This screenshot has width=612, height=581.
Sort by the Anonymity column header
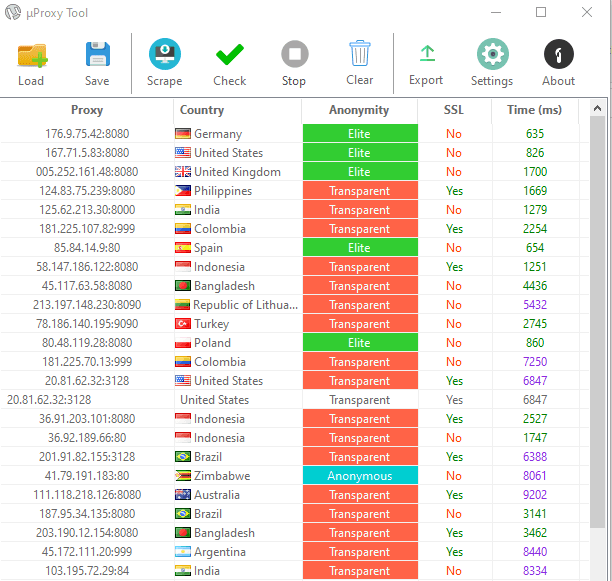359,110
